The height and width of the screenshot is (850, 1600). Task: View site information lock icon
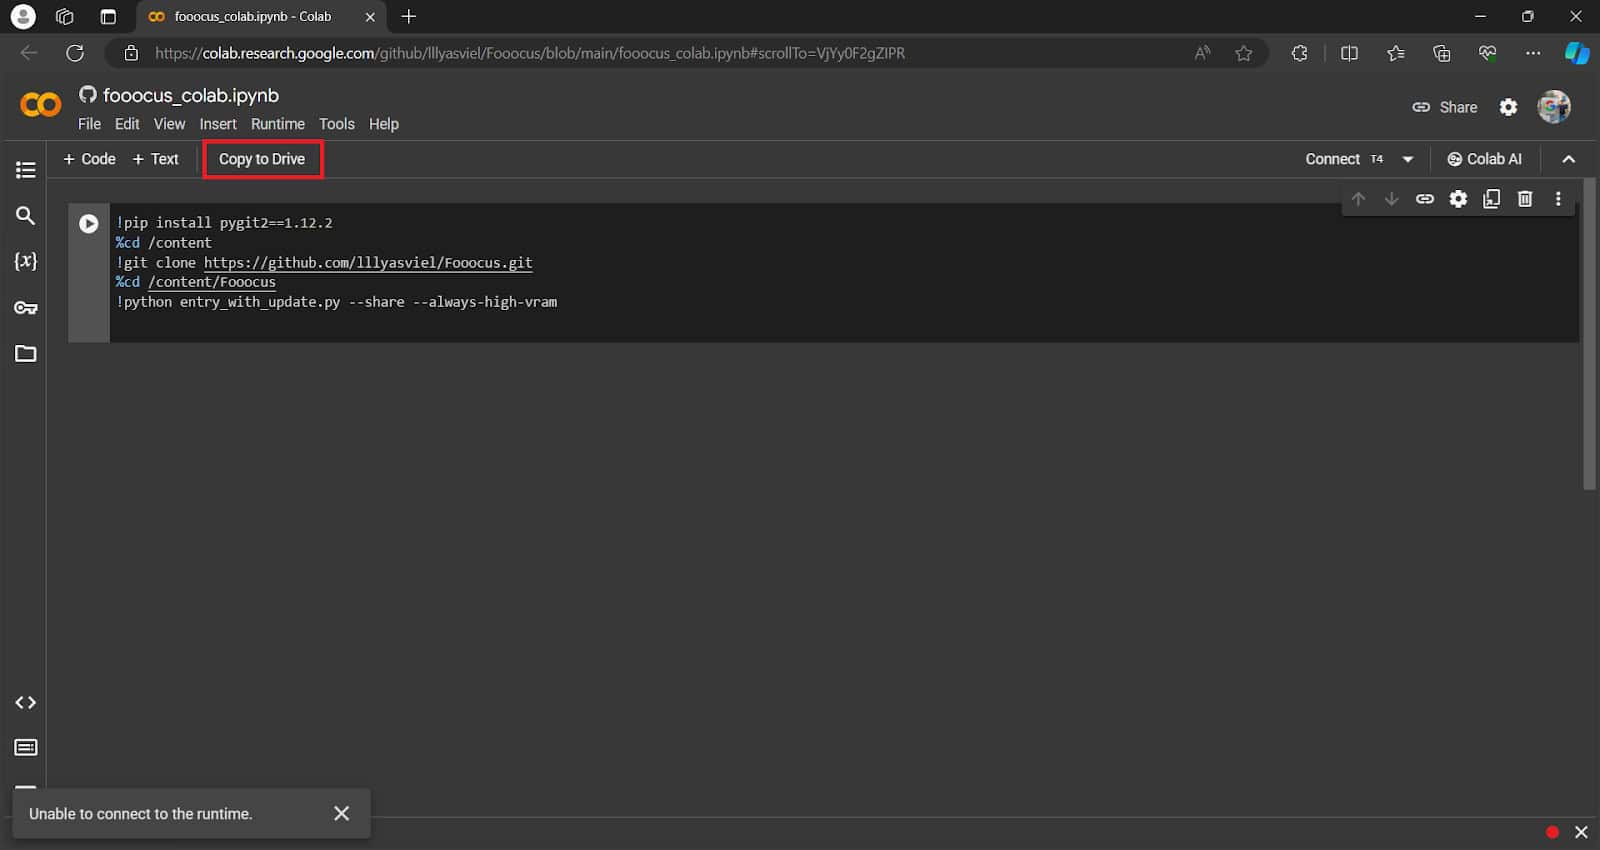(x=131, y=53)
